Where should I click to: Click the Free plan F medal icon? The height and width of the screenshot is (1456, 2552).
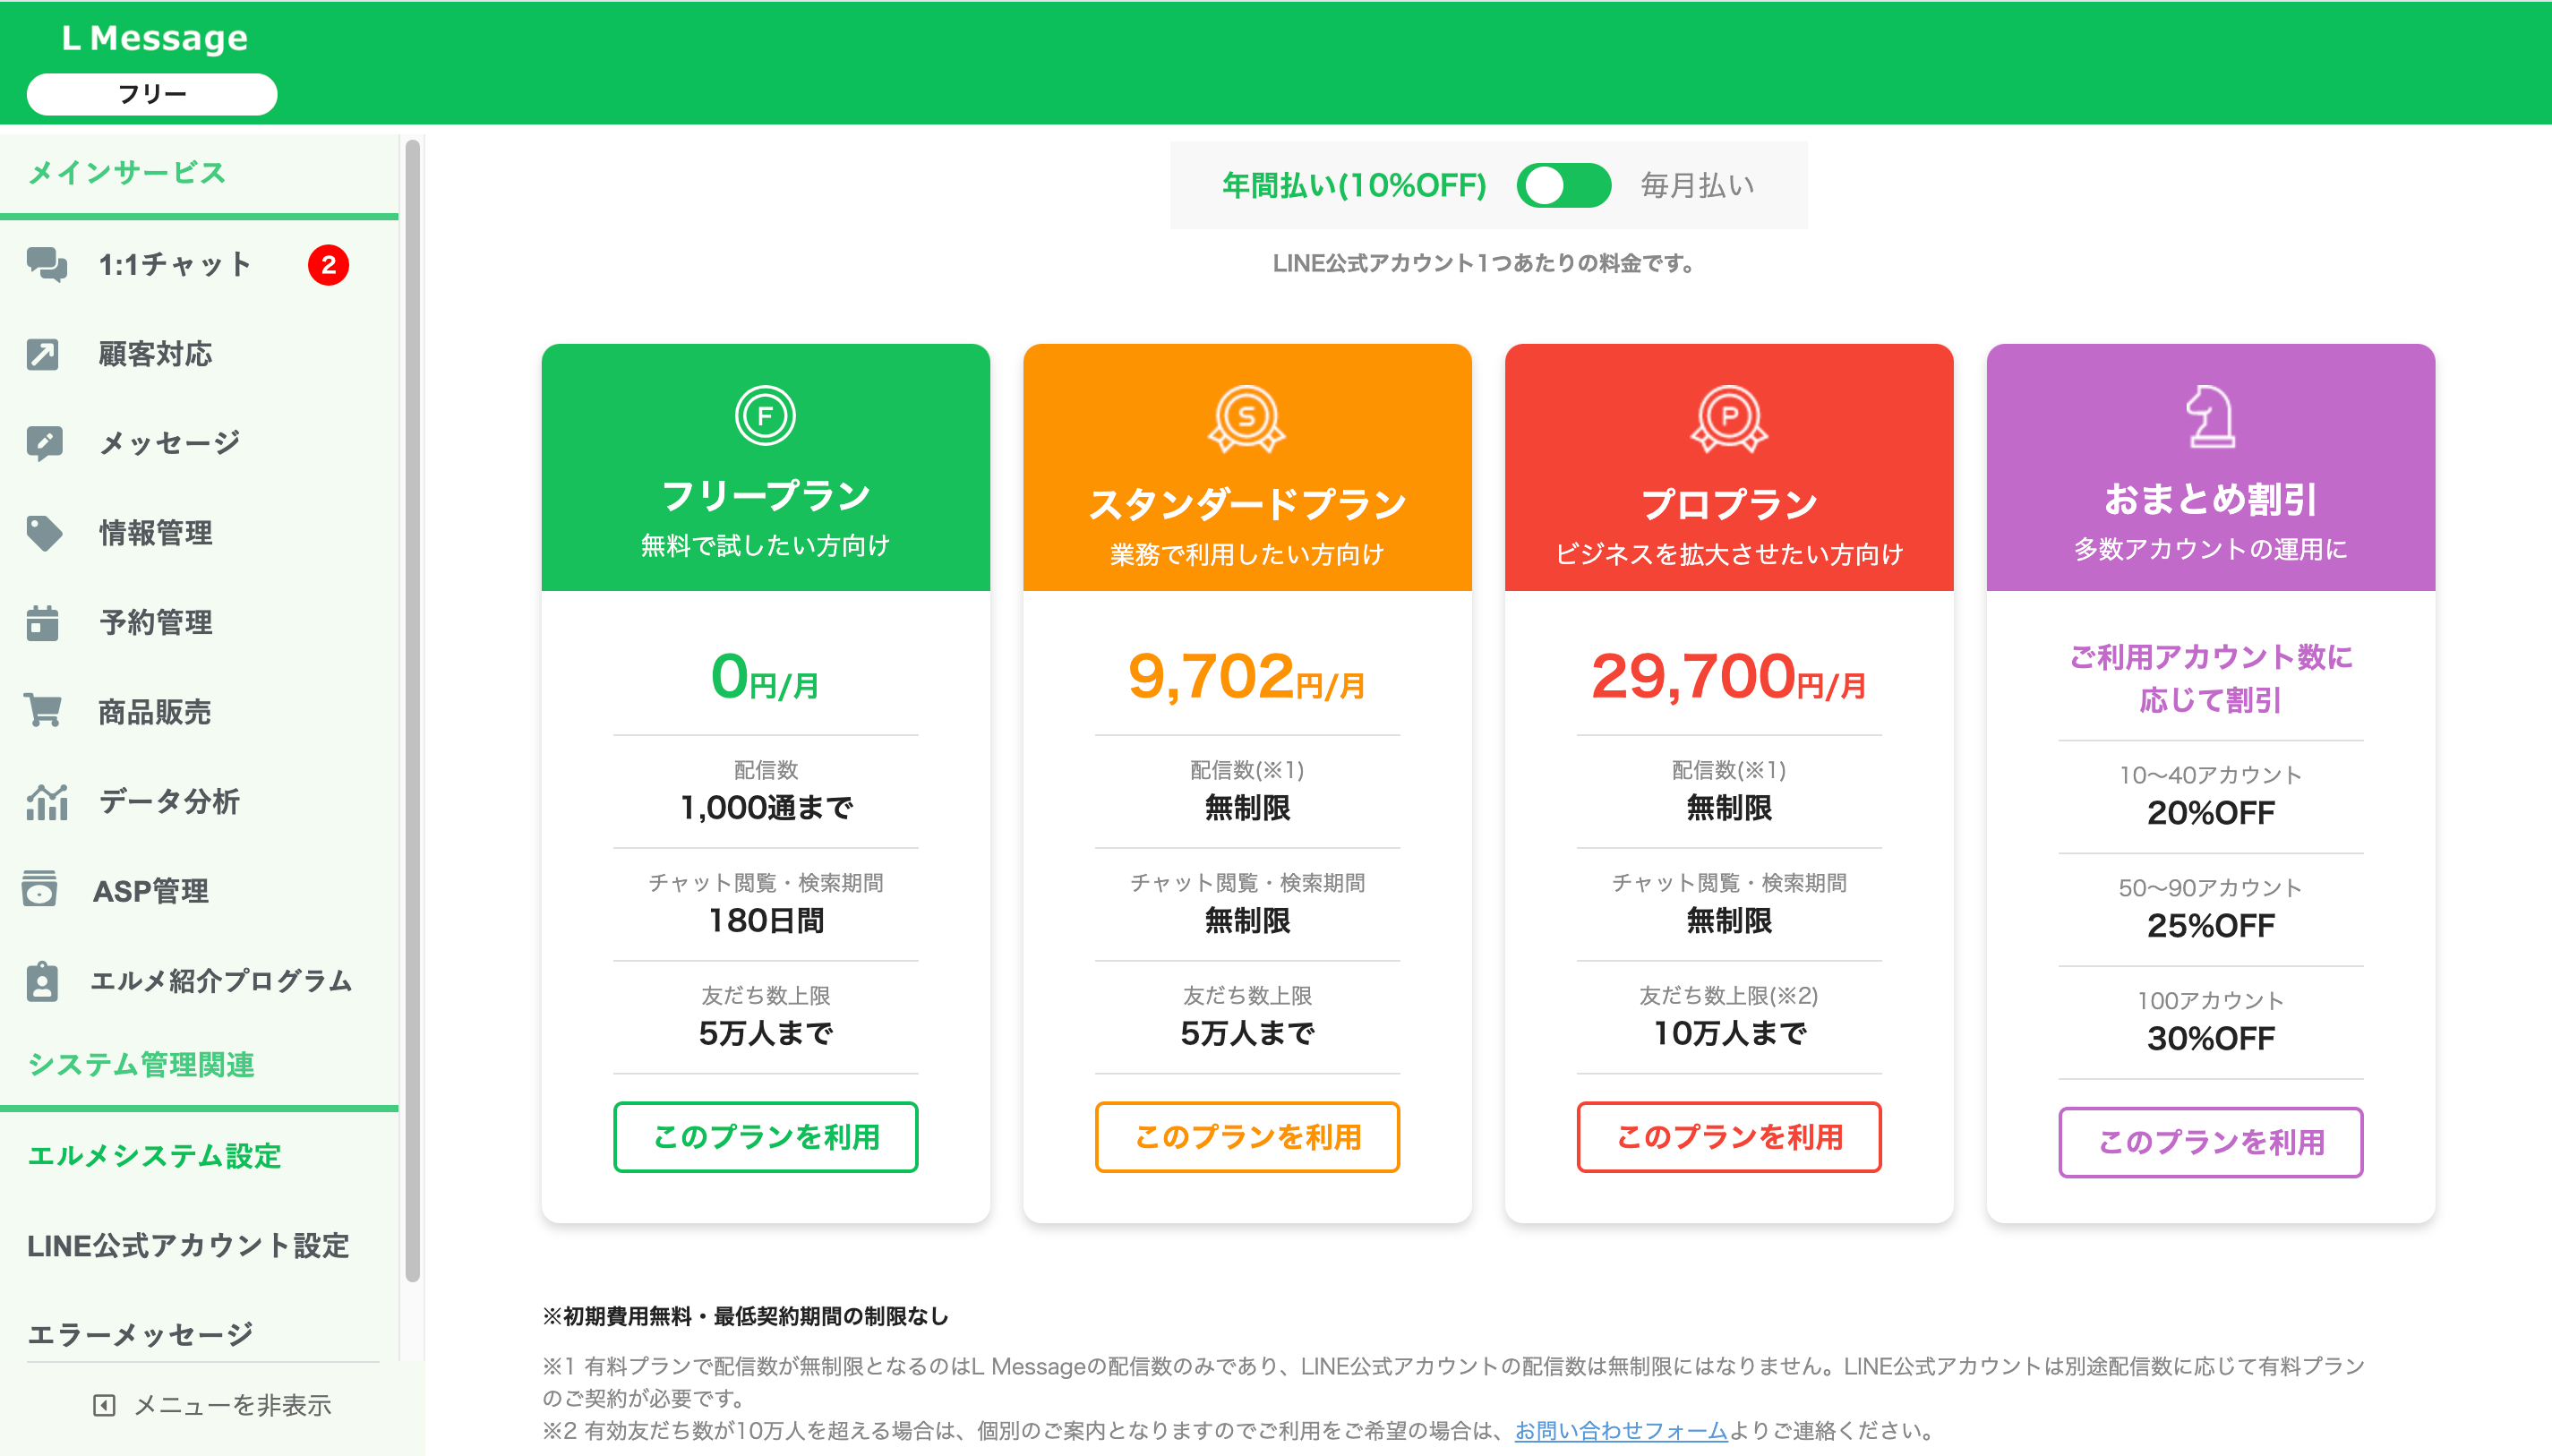click(x=765, y=415)
